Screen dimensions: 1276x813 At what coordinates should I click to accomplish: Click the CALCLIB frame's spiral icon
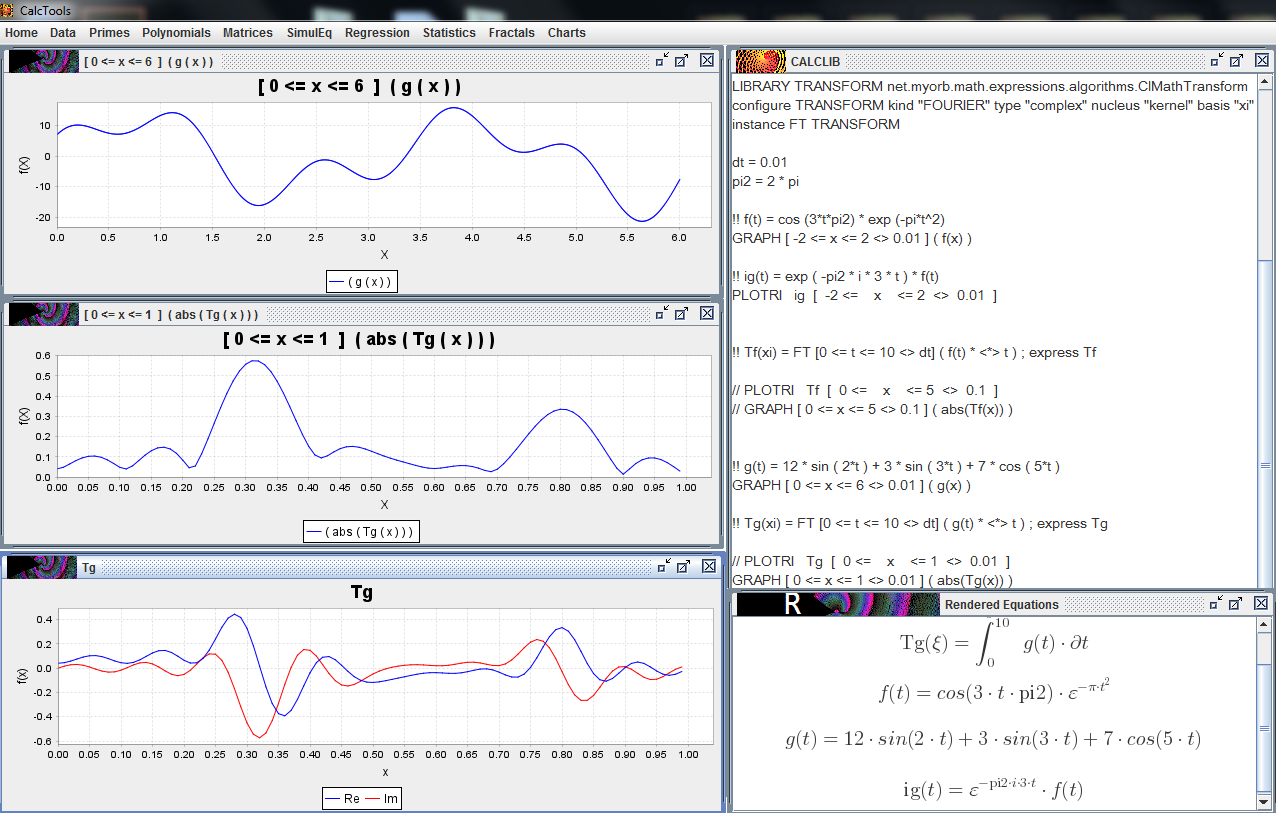click(761, 62)
